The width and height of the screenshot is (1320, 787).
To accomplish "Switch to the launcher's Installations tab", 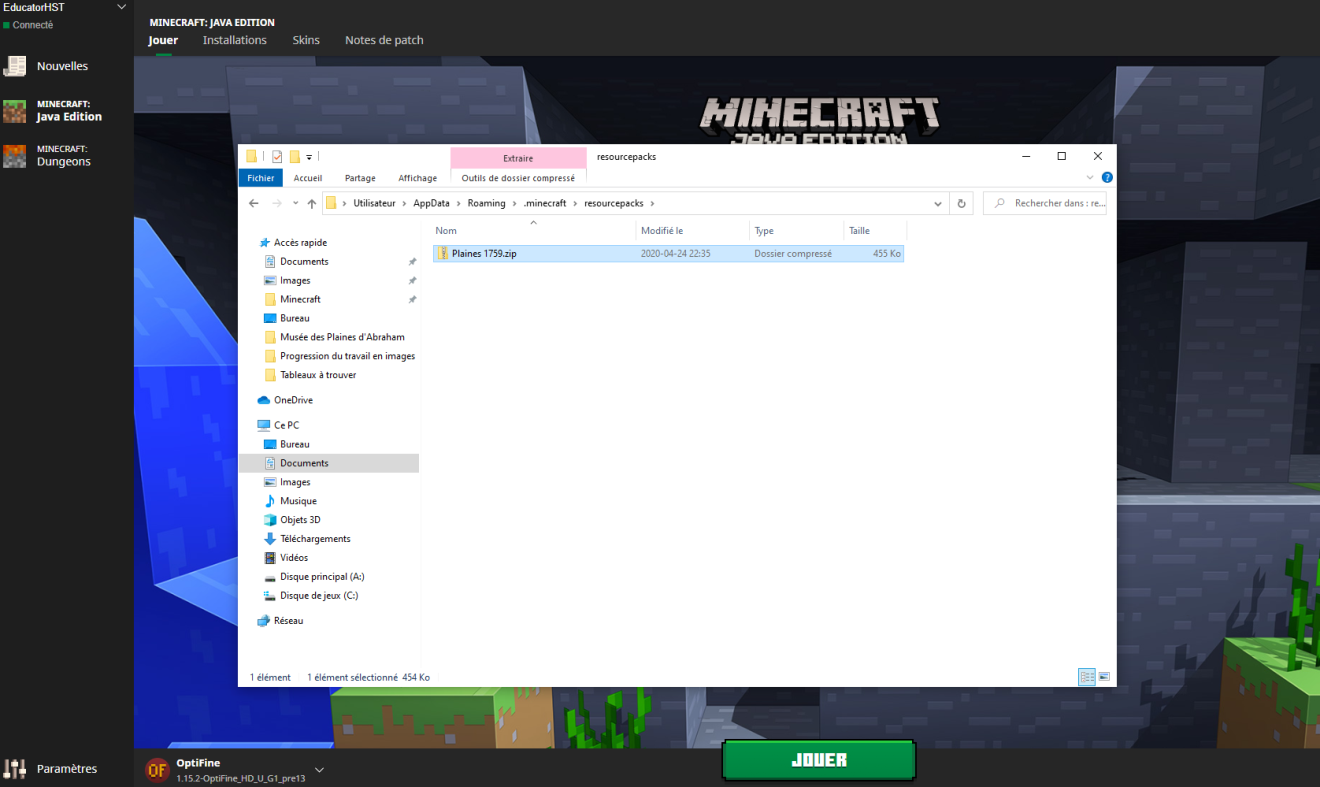I will click(235, 40).
